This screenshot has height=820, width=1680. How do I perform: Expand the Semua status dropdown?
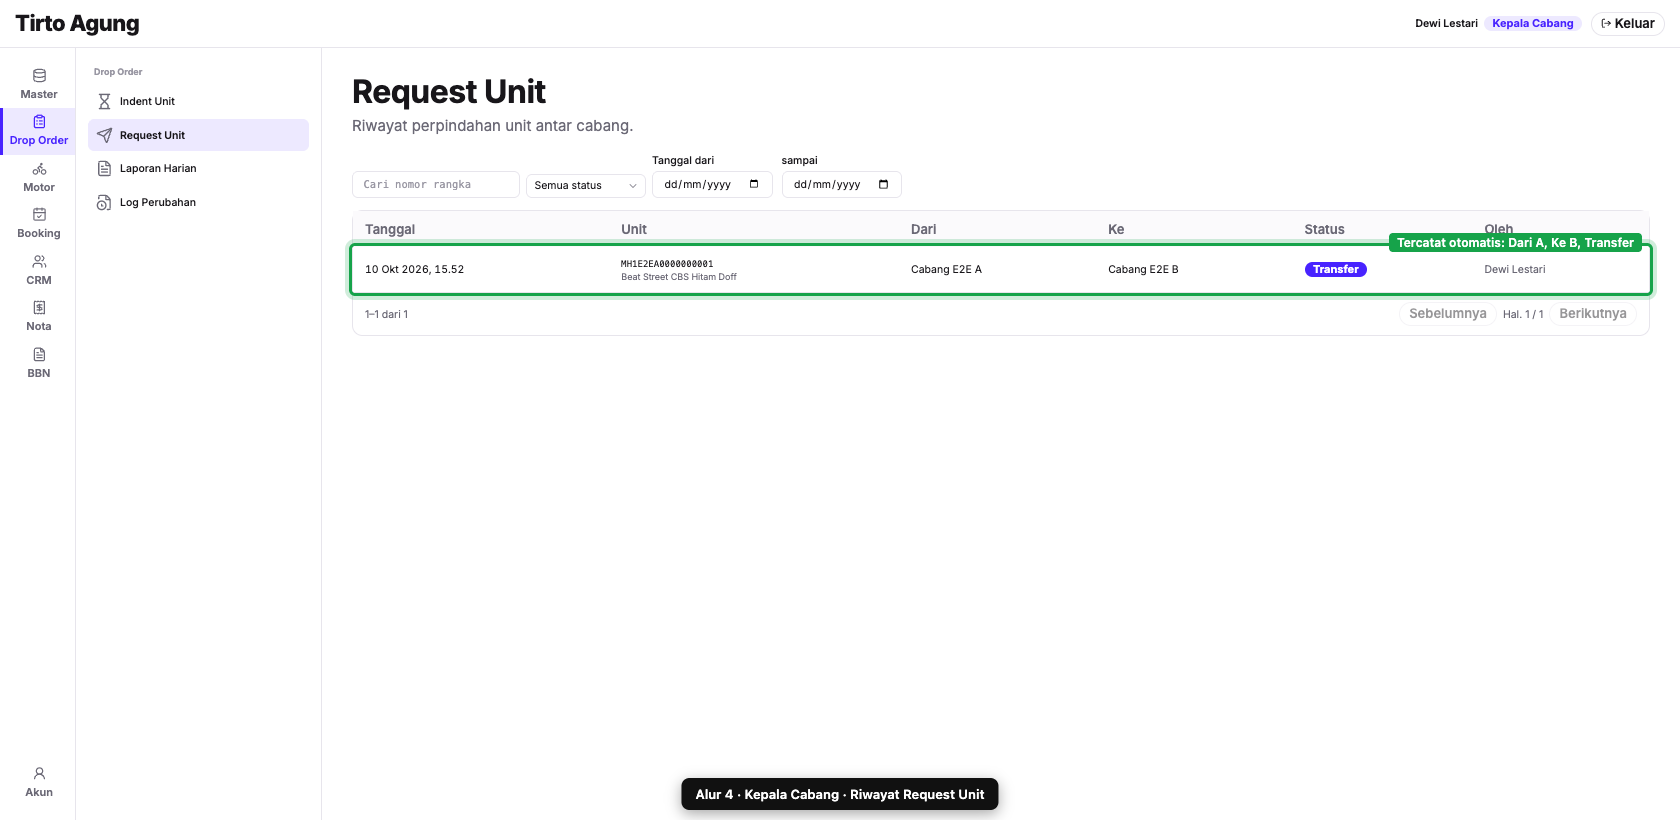click(x=586, y=185)
